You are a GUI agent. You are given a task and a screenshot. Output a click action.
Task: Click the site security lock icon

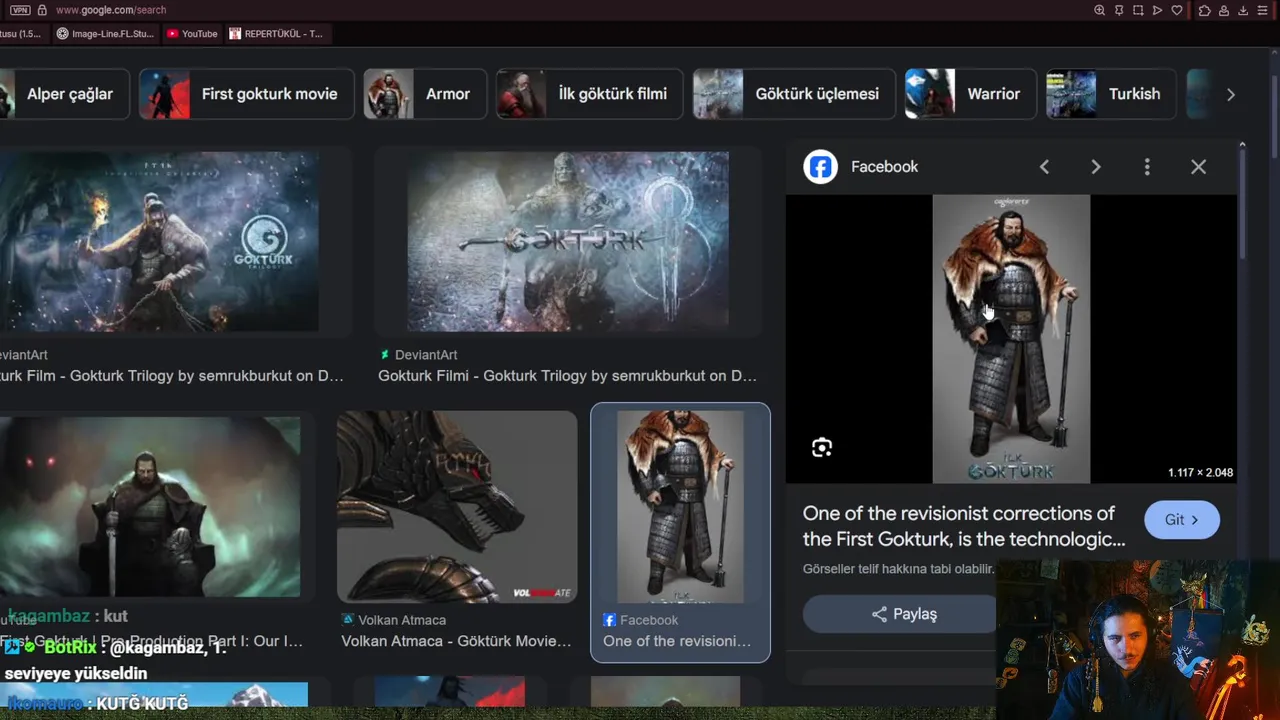tap(41, 10)
